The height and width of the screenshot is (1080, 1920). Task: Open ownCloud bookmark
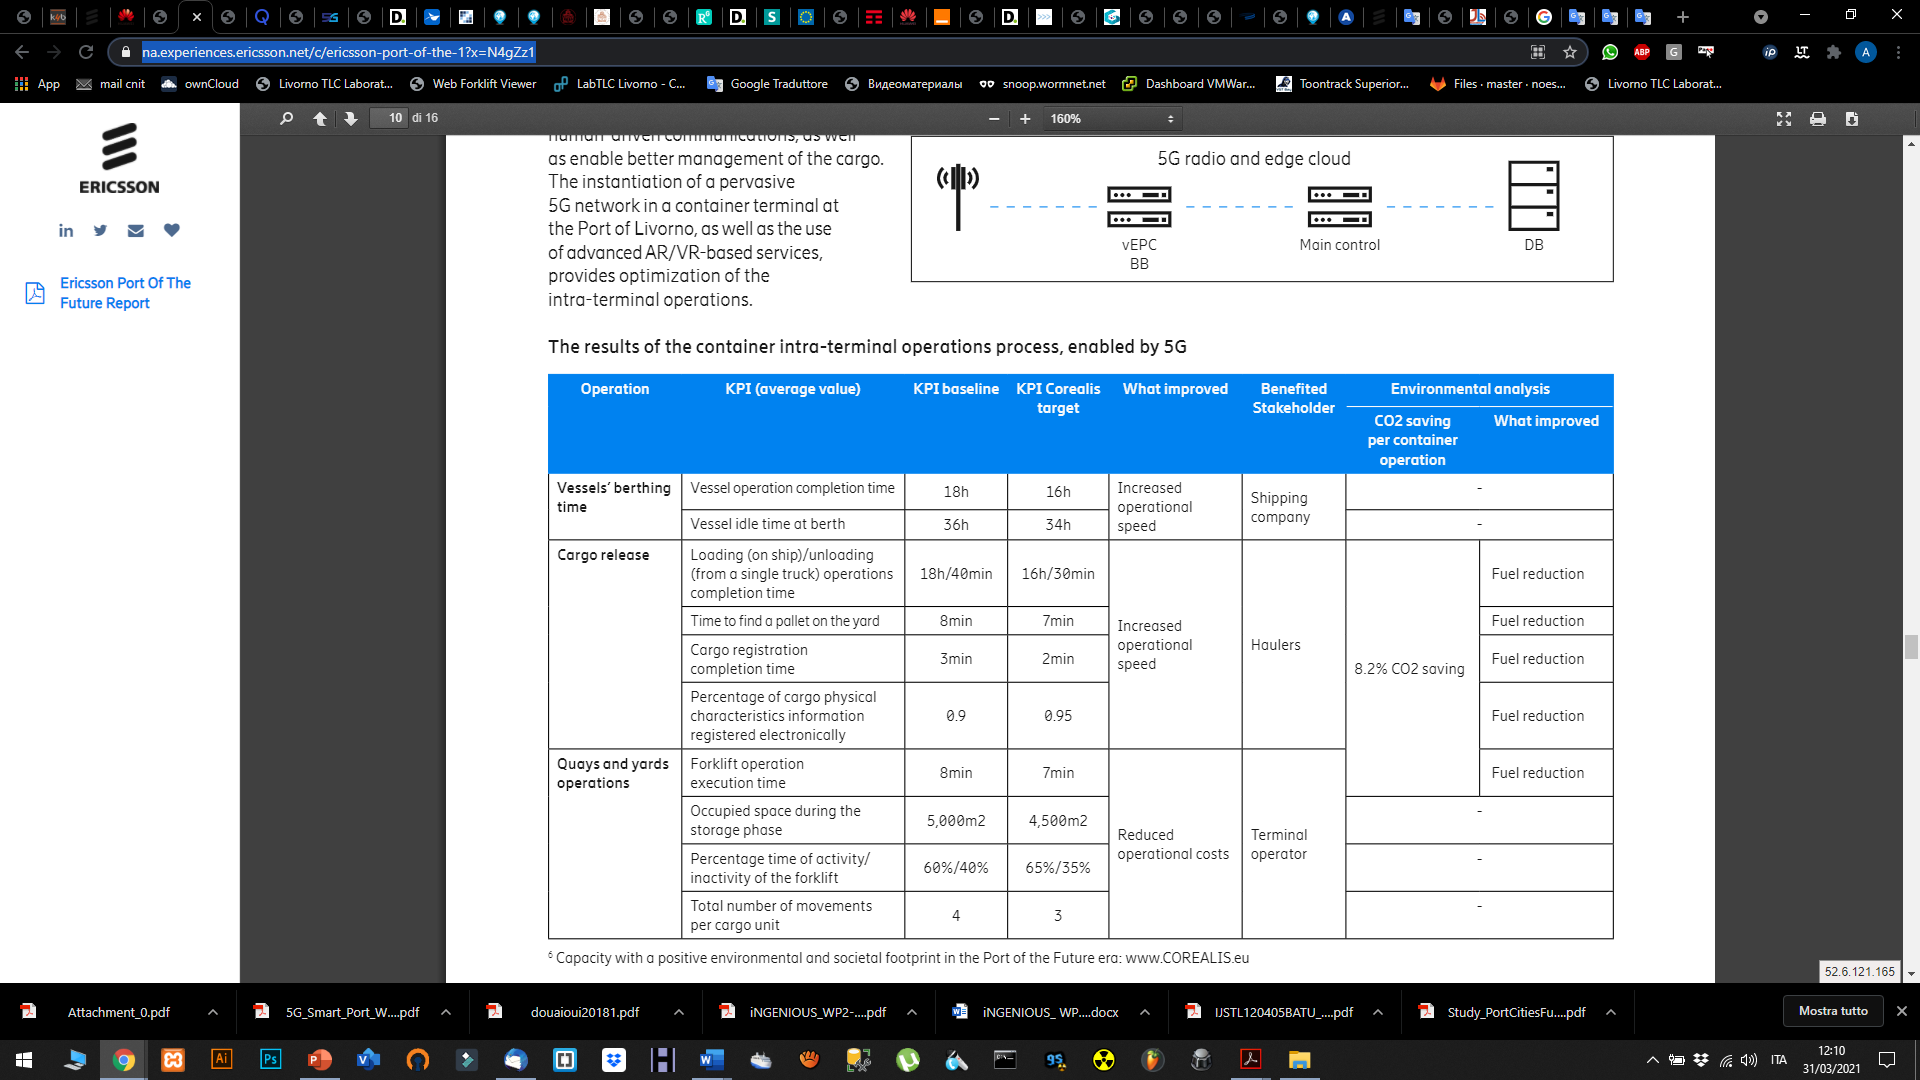[x=200, y=84]
